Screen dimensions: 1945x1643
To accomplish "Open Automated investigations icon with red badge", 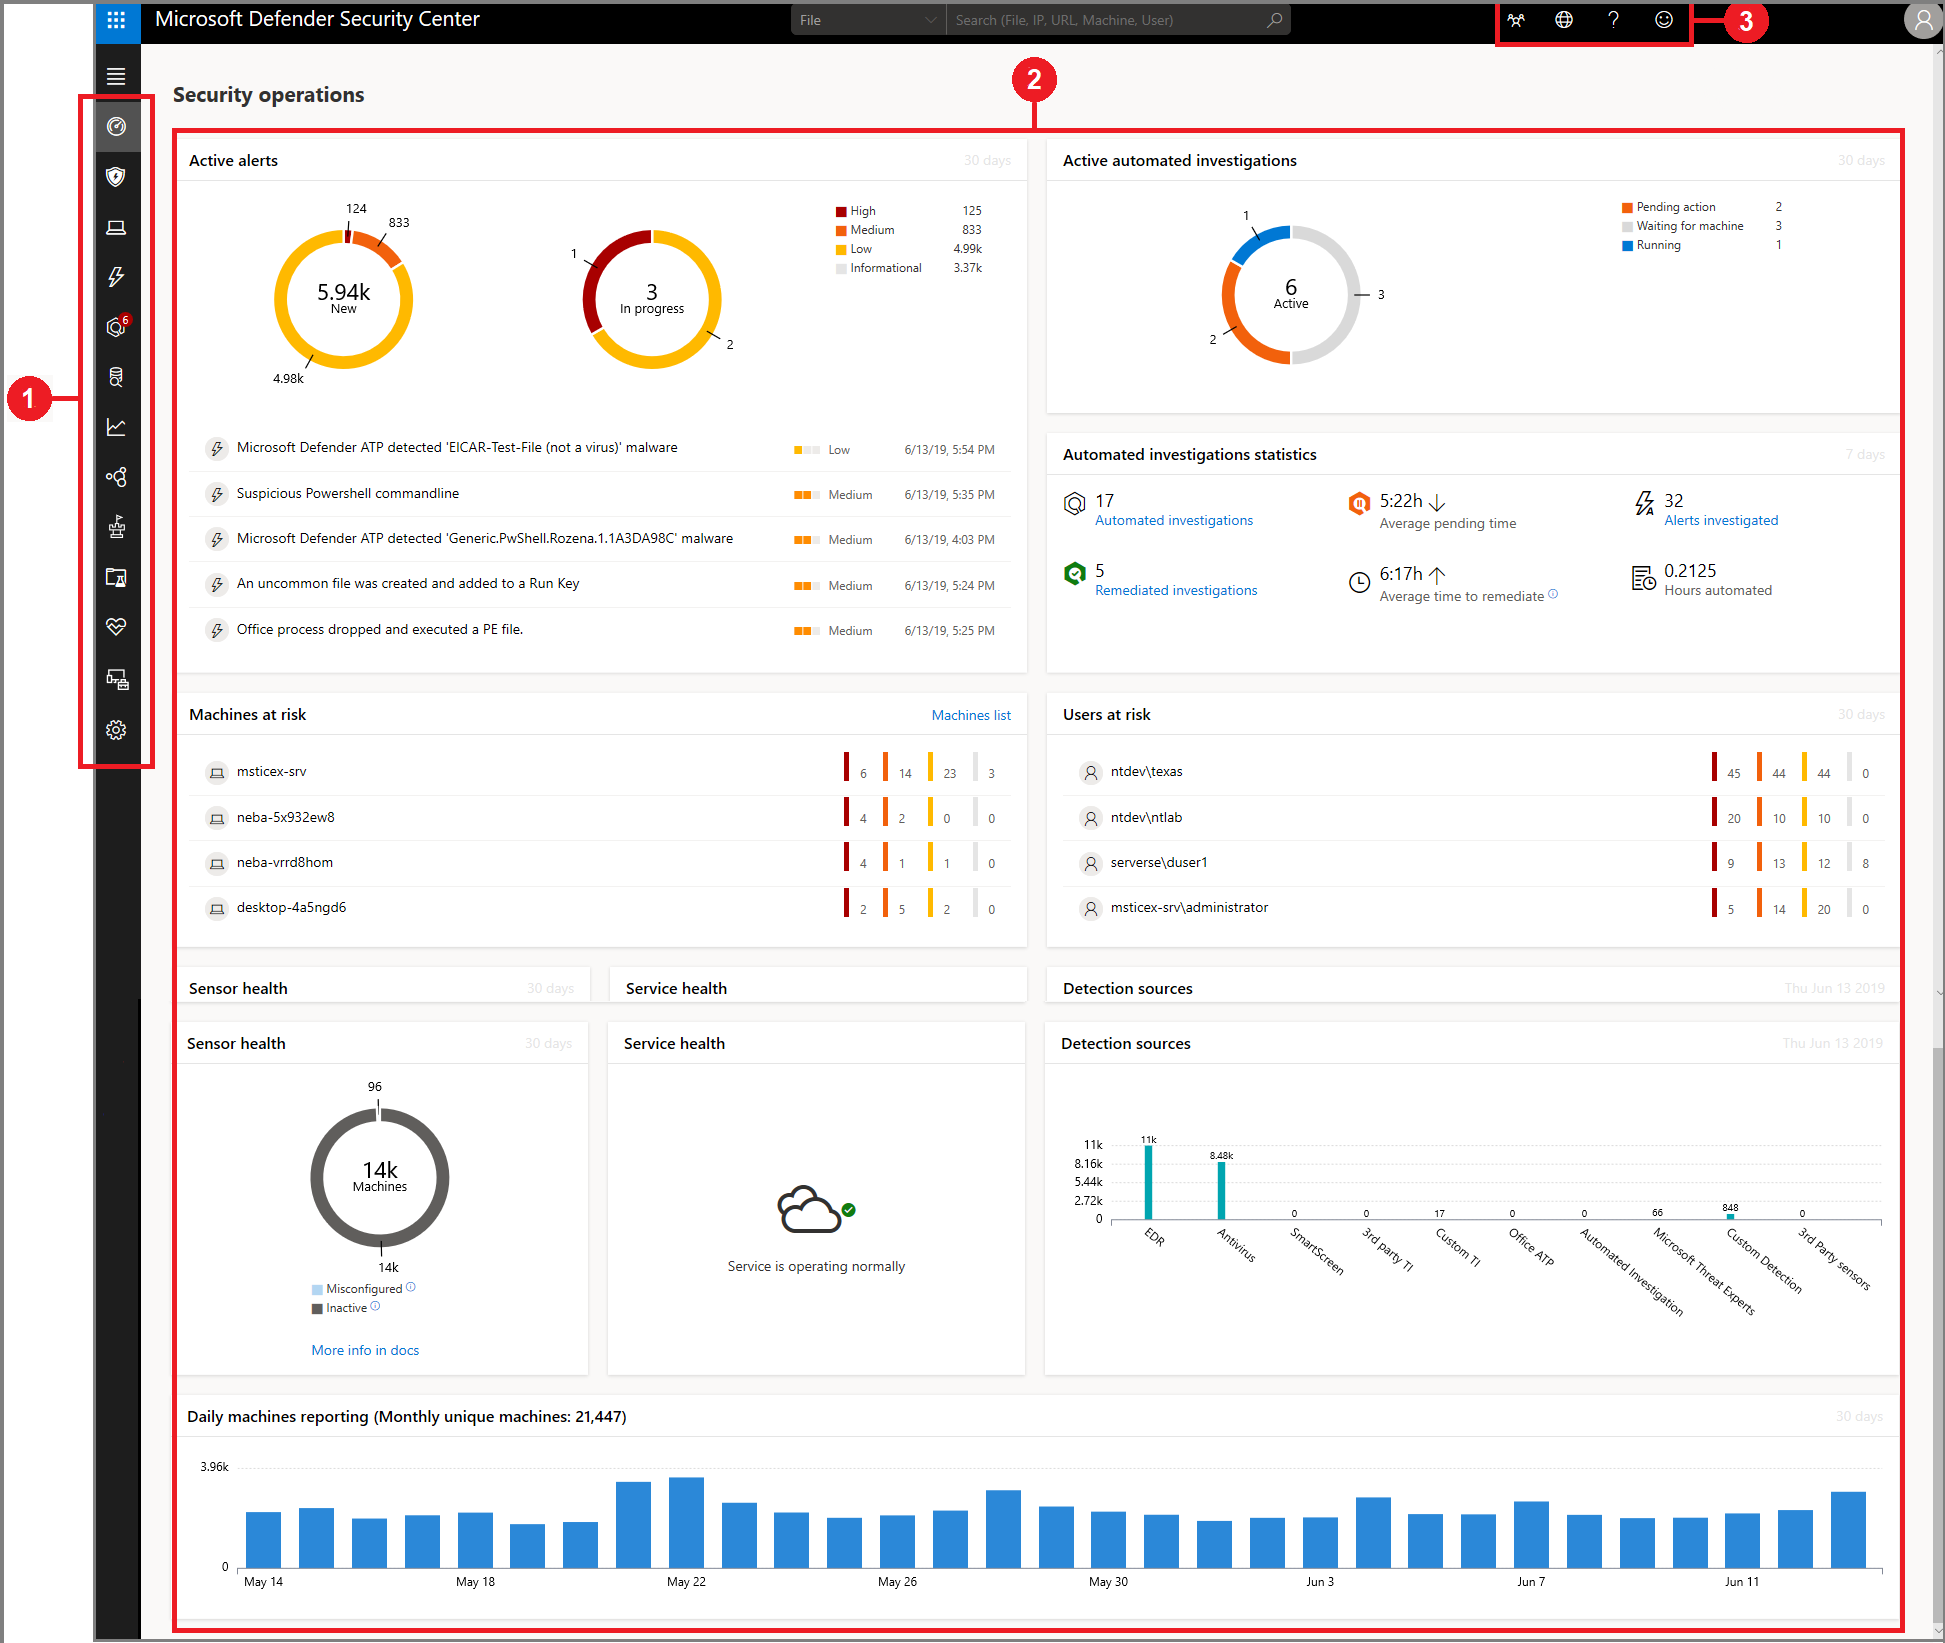I will click(116, 327).
